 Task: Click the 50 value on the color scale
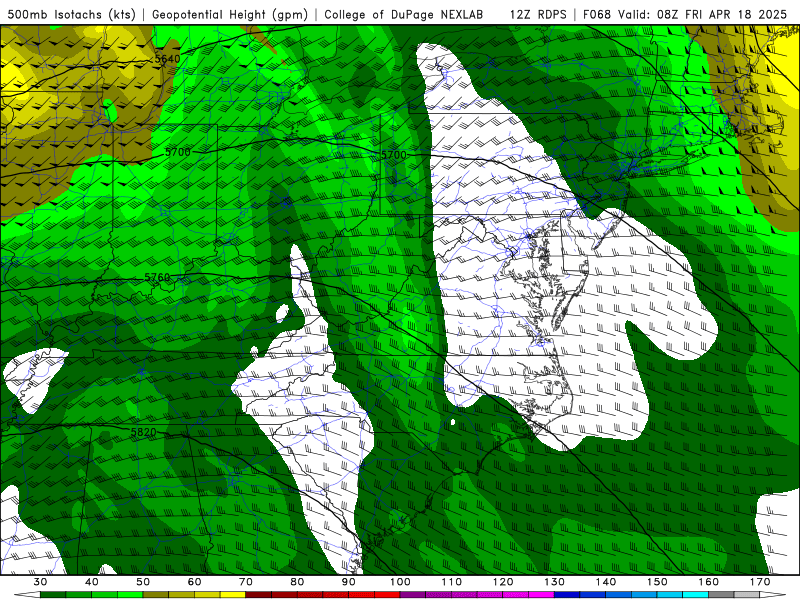143,582
